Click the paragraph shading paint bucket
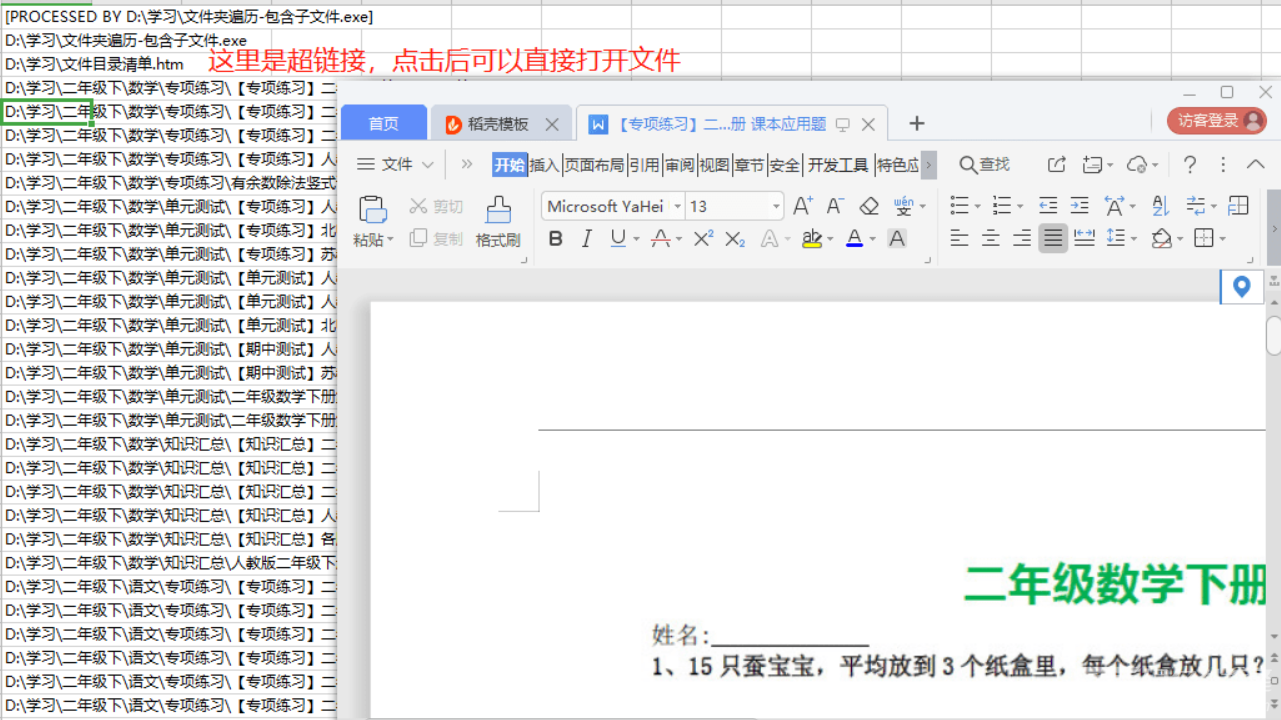This screenshot has width=1281, height=720. click(x=1161, y=238)
